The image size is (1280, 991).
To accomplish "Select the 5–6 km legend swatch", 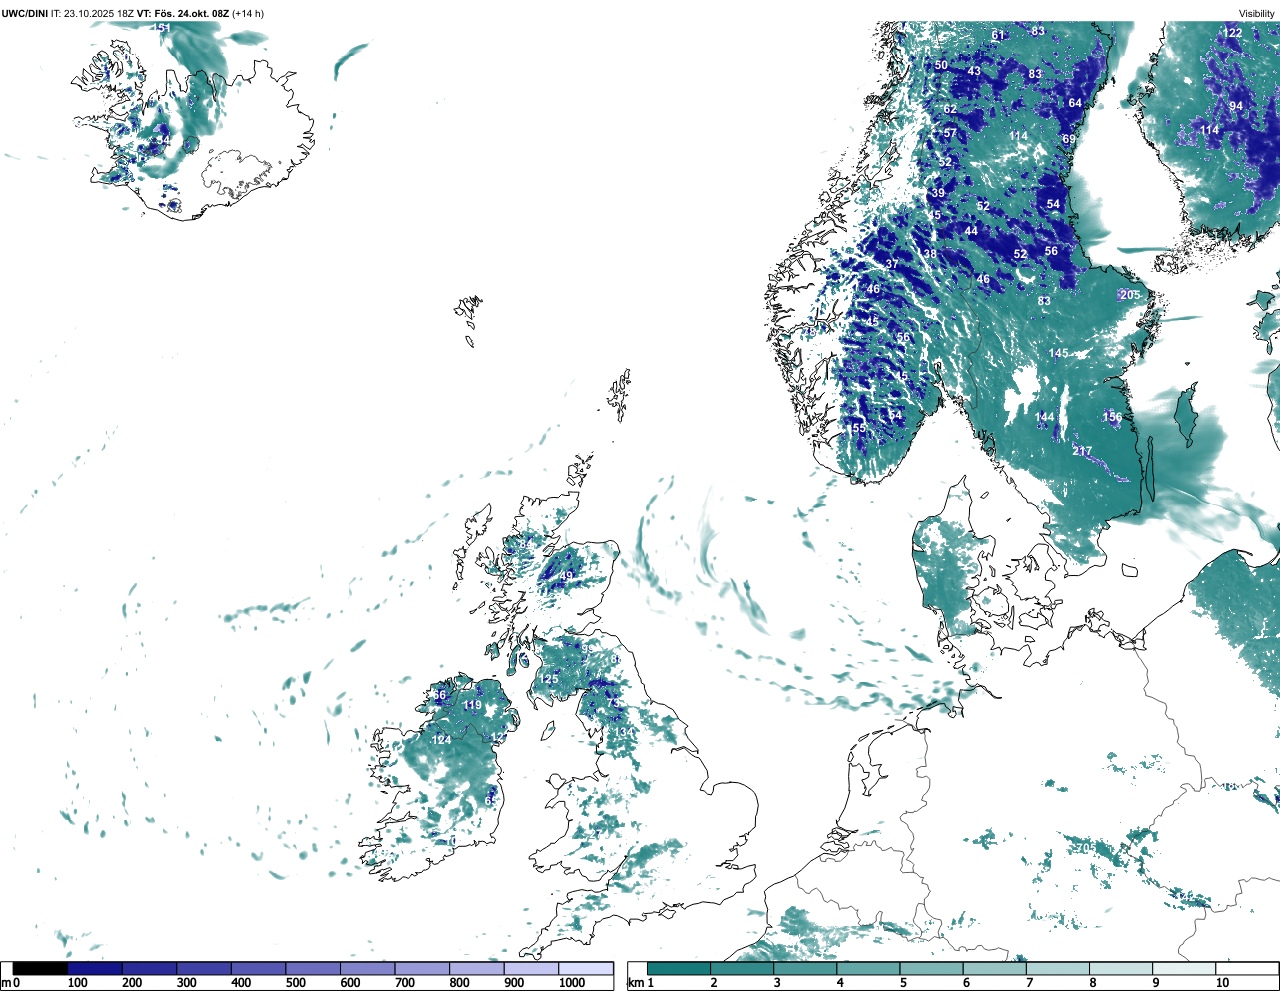I will pos(931,968).
